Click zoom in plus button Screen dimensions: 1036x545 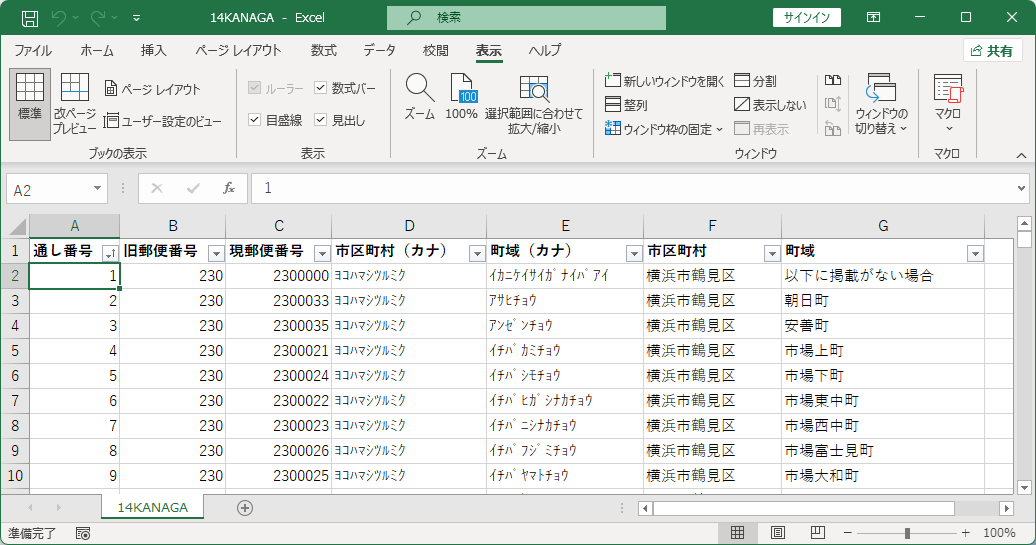coord(965,532)
